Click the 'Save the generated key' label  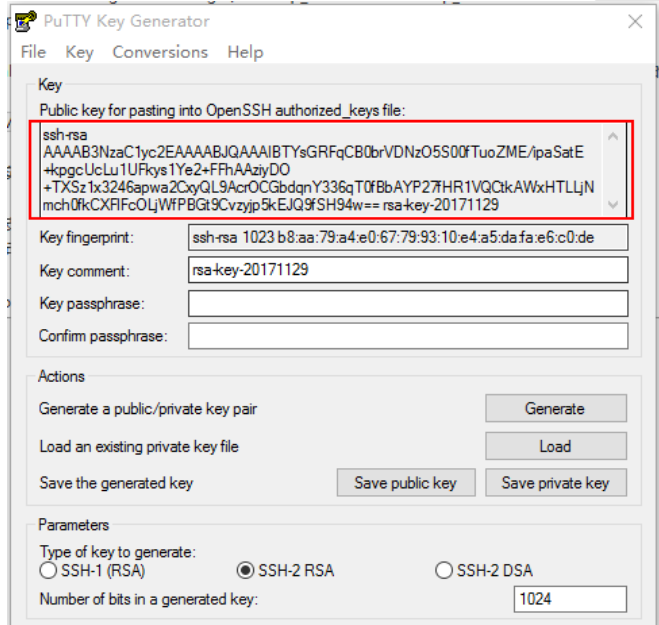(116, 483)
